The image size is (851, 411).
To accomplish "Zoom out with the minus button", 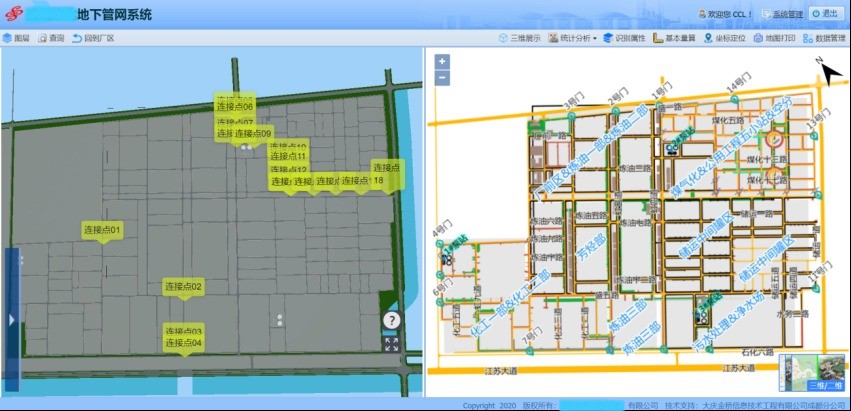I will pyautogui.click(x=442, y=78).
